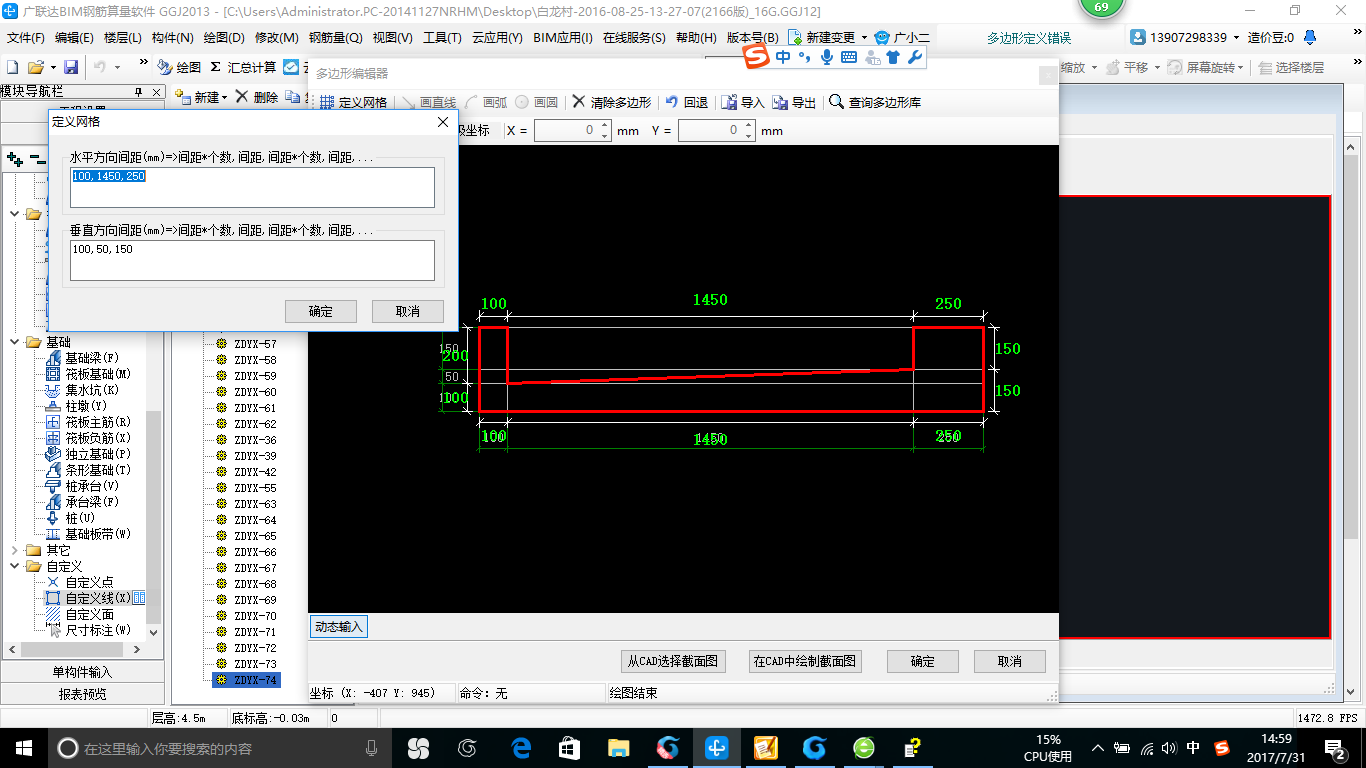Click the 平移 pan tool

pyautogui.click(x=1126, y=67)
